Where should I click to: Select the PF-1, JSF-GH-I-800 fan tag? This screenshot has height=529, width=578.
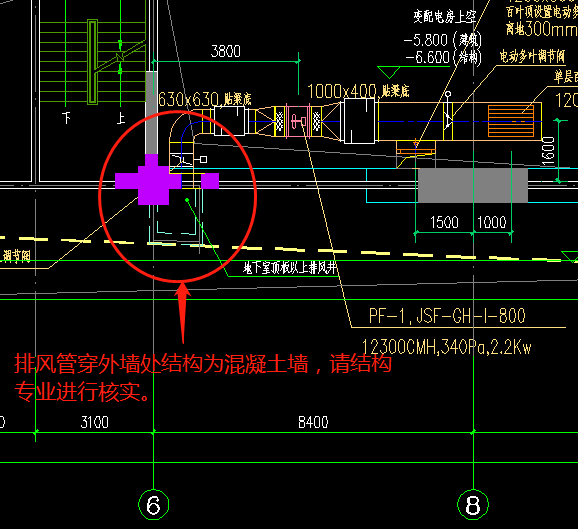(x=447, y=316)
